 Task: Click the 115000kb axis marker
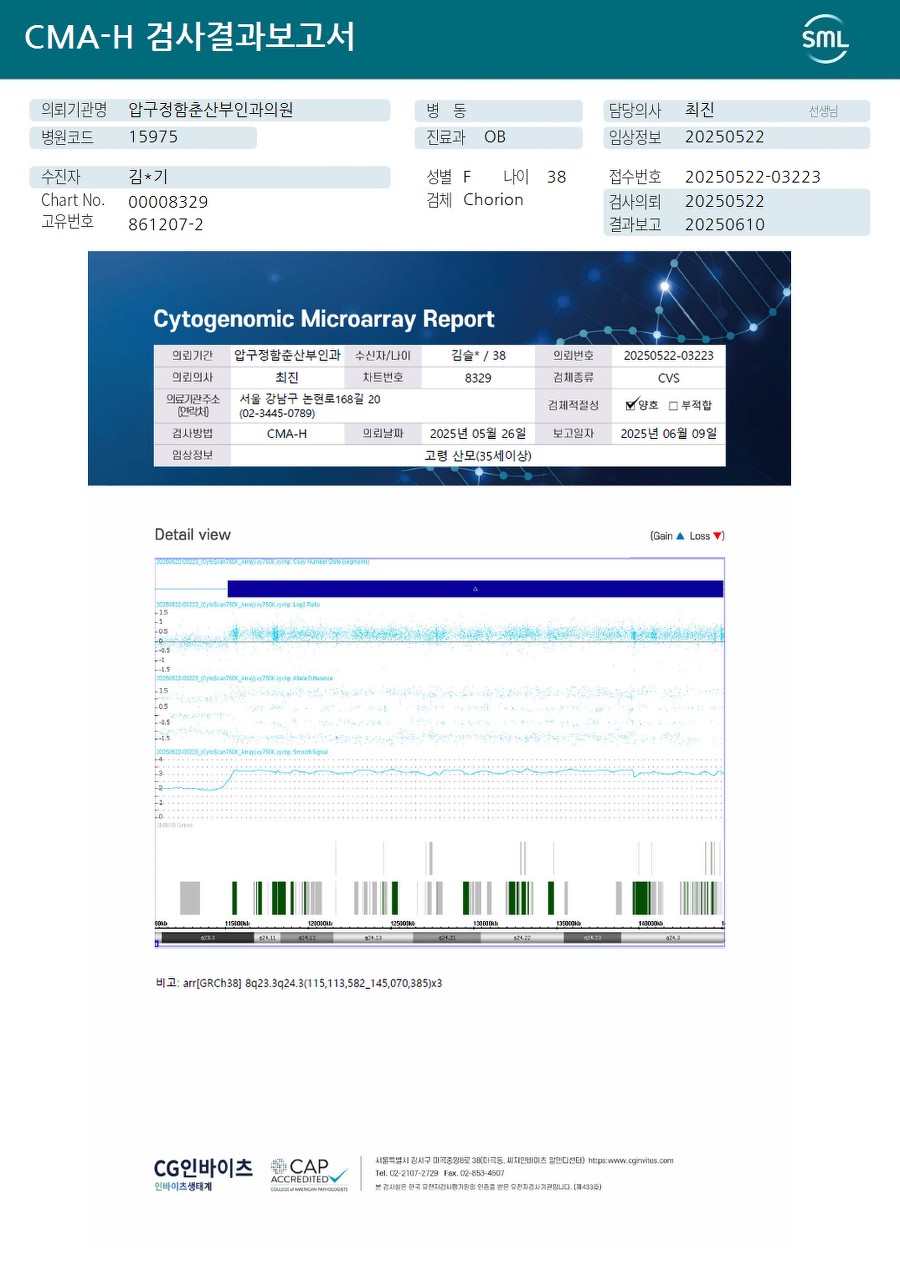click(x=237, y=923)
